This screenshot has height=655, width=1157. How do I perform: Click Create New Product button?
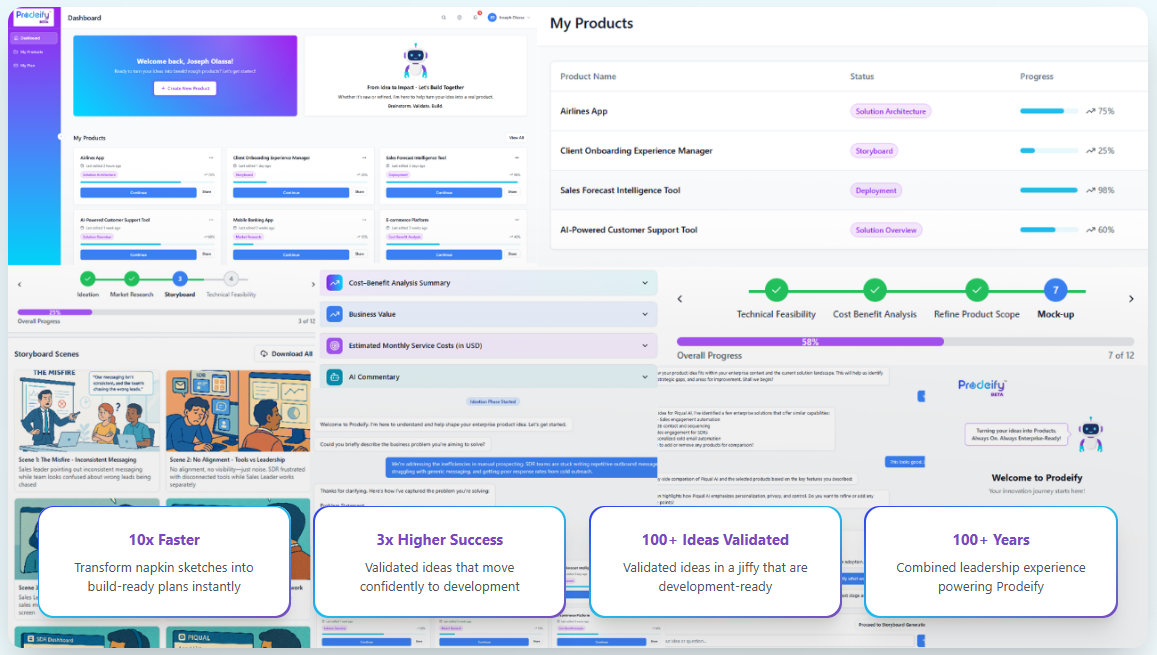pos(185,89)
